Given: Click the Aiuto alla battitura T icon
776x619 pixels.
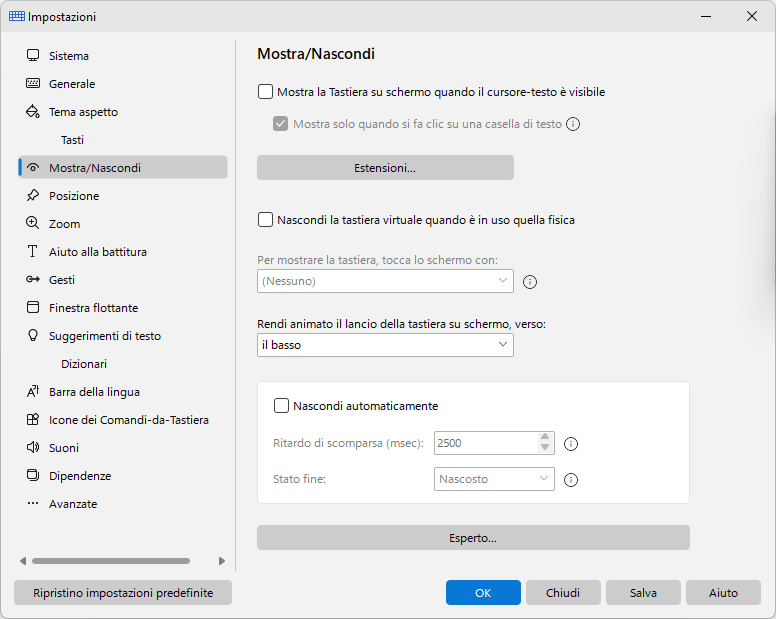Looking at the screenshot, I should [x=33, y=251].
